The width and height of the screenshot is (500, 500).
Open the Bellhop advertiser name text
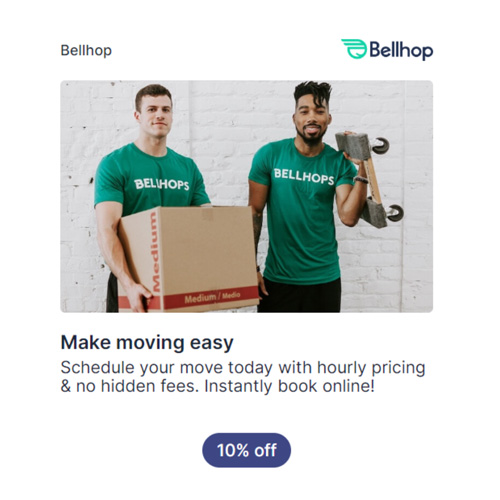click(86, 51)
